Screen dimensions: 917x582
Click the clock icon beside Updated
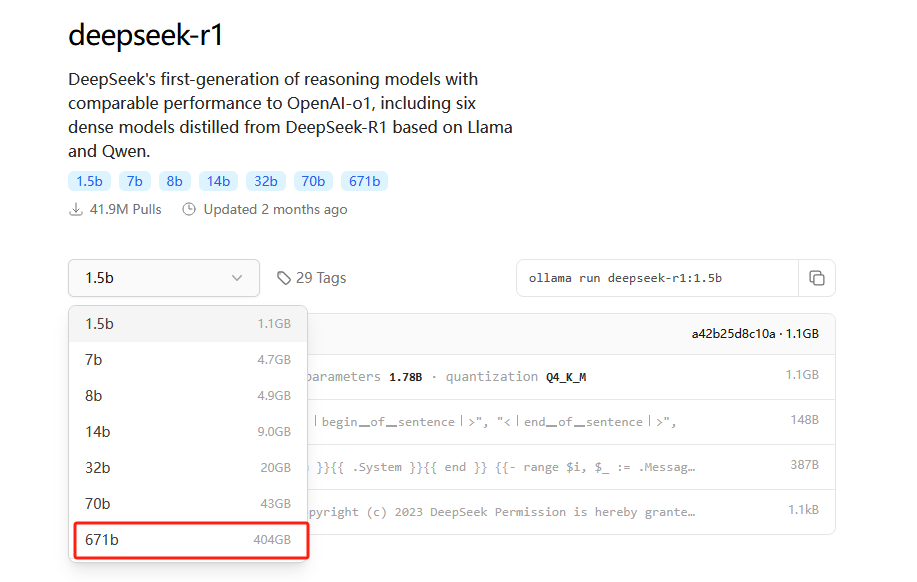189,209
